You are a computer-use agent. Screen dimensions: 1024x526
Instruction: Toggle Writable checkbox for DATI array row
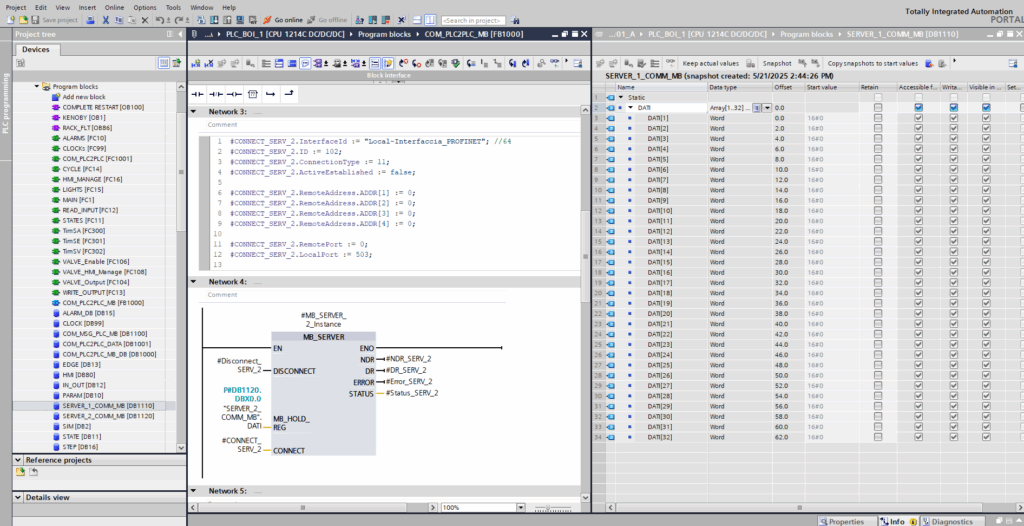[953, 108]
